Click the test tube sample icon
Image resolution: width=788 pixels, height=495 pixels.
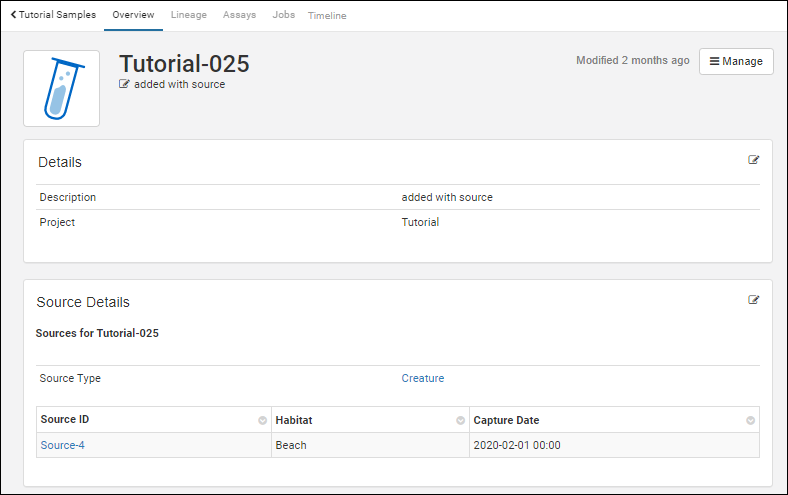62,89
